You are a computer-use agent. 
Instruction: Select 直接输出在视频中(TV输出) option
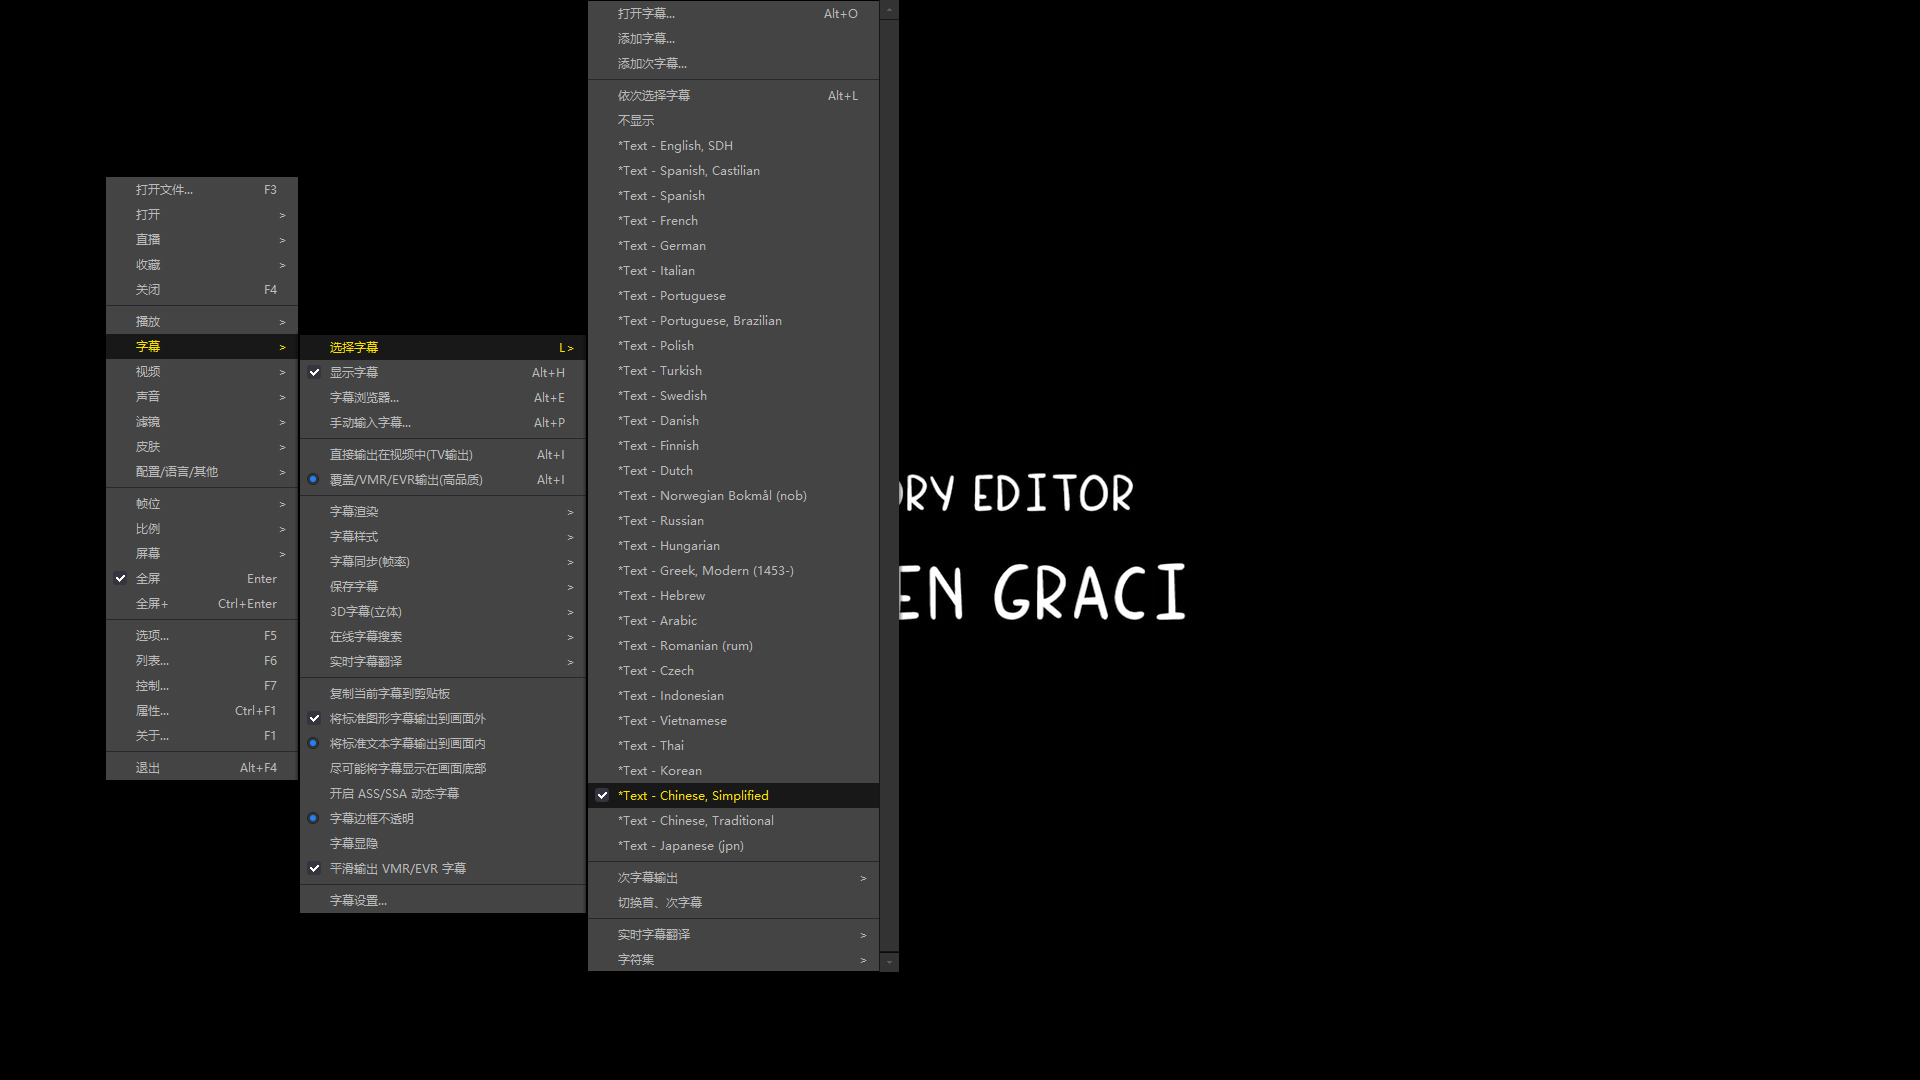pos(443,455)
